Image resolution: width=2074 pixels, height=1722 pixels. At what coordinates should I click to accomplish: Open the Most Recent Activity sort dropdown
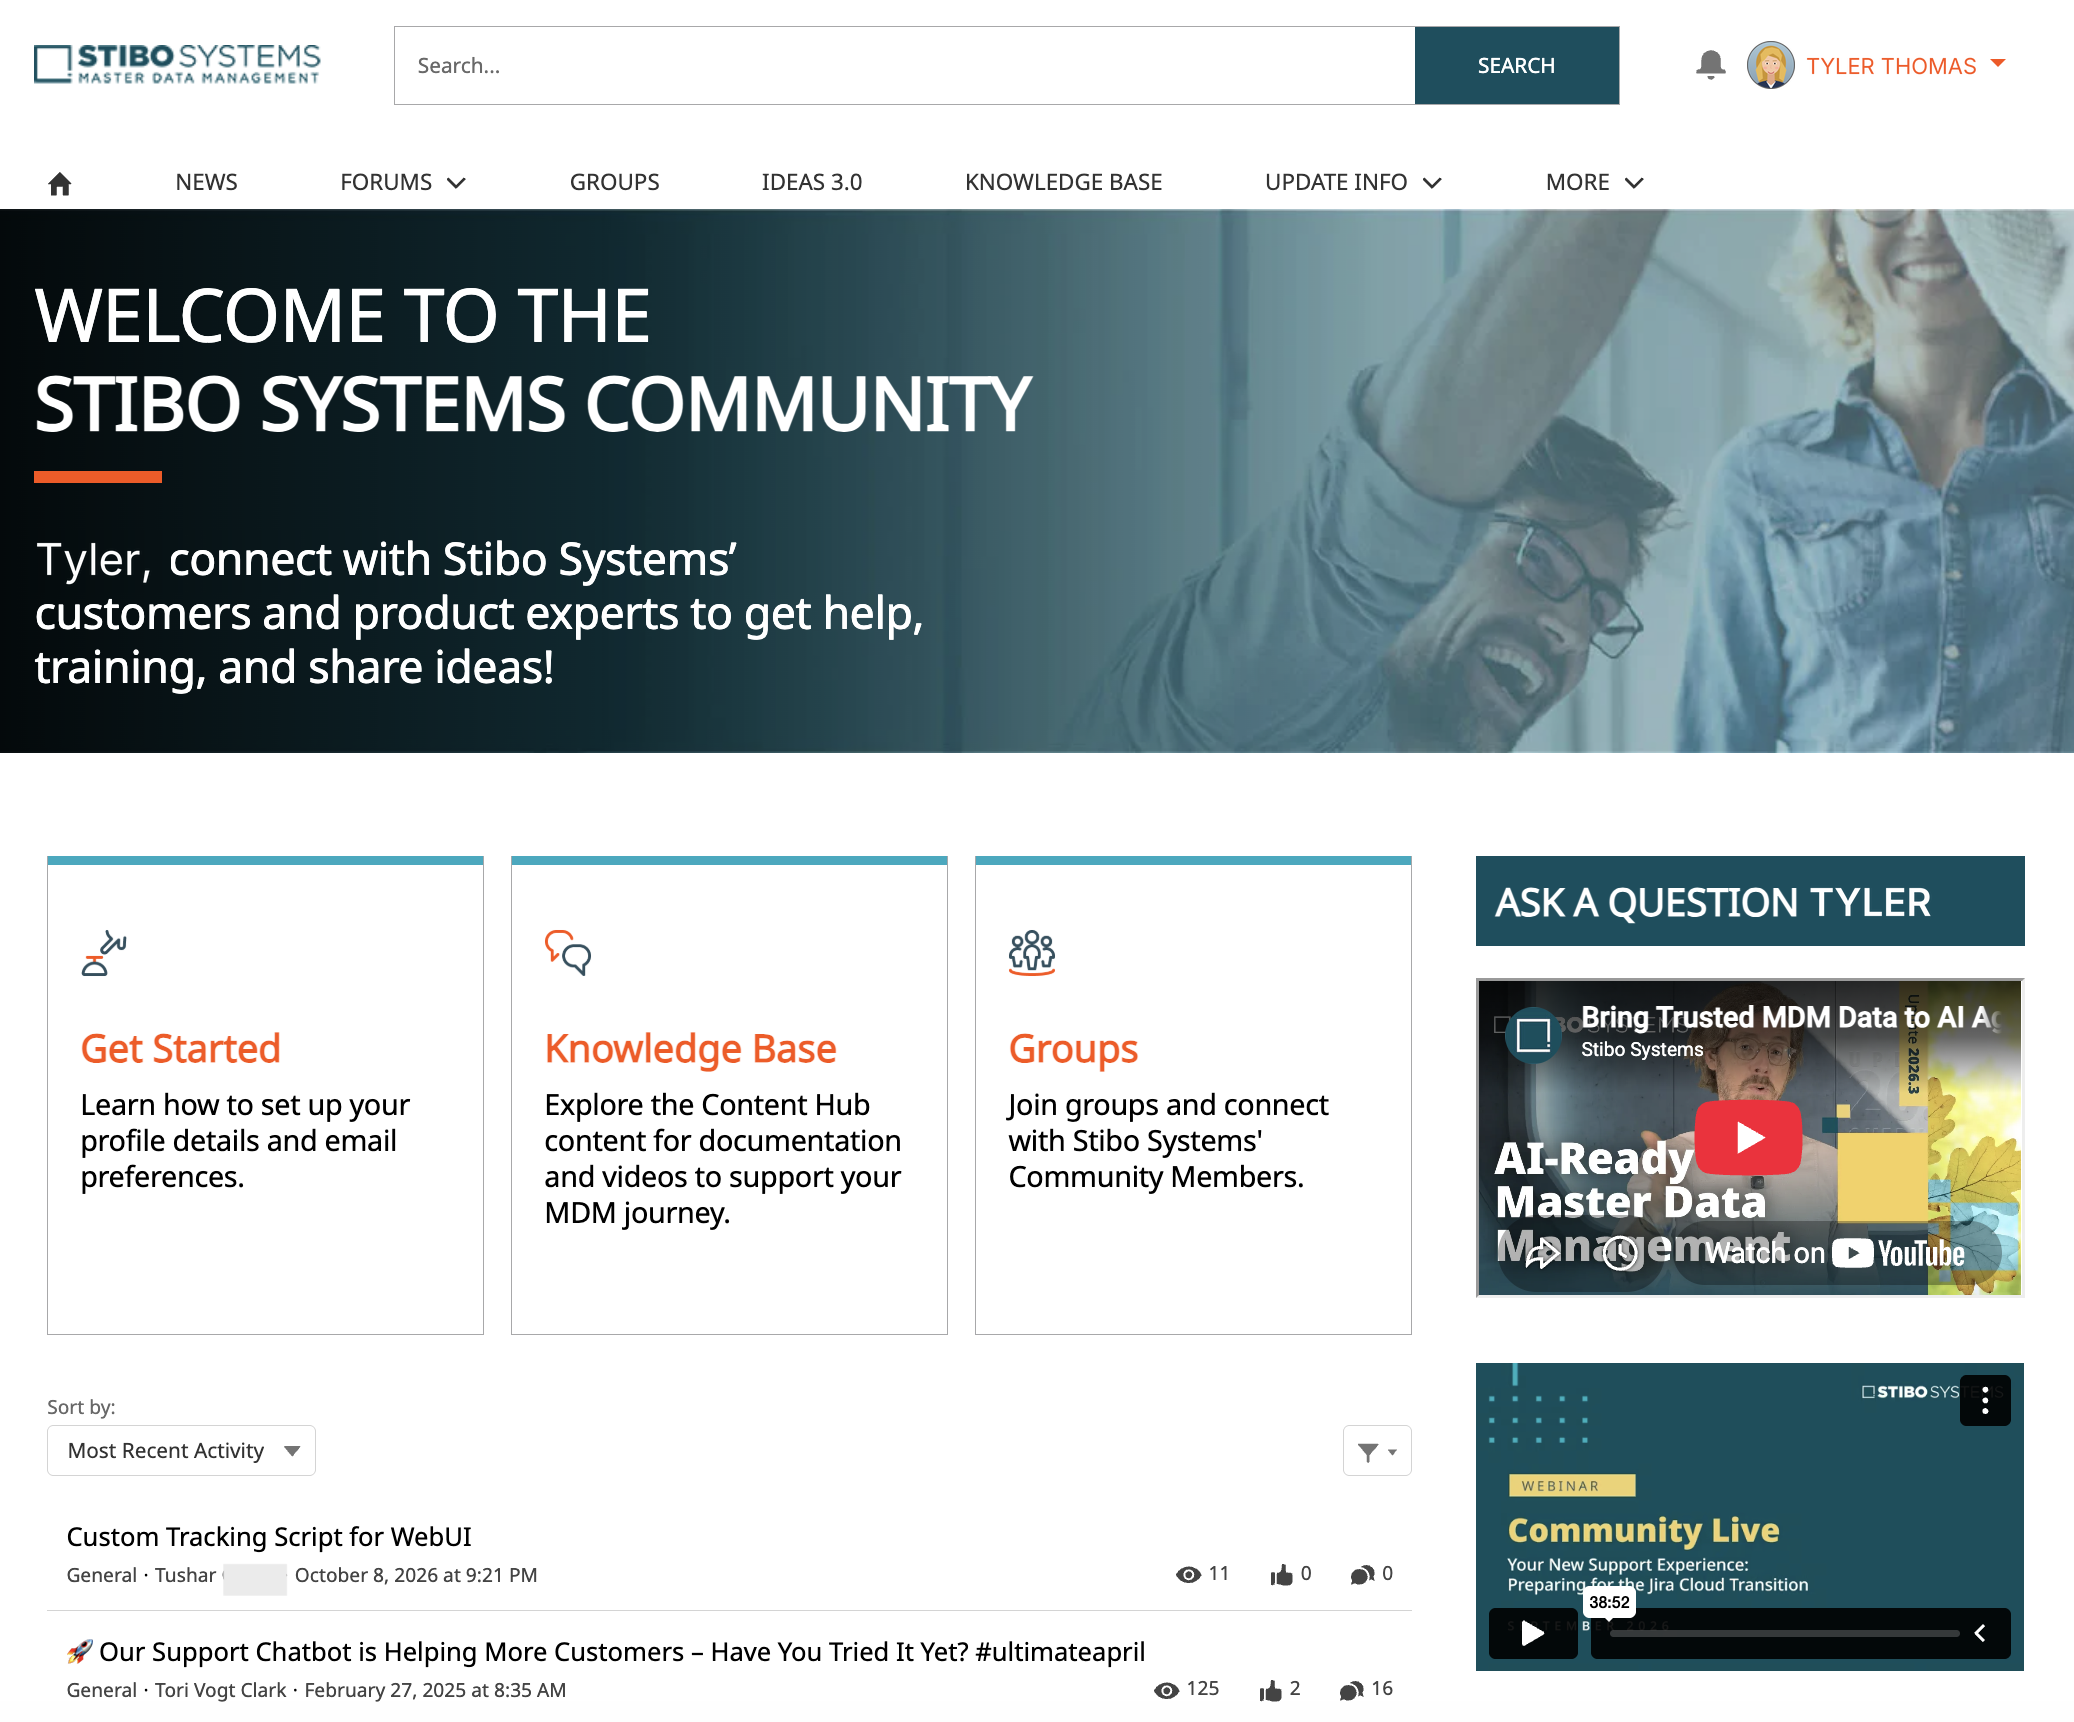pyautogui.click(x=181, y=1451)
